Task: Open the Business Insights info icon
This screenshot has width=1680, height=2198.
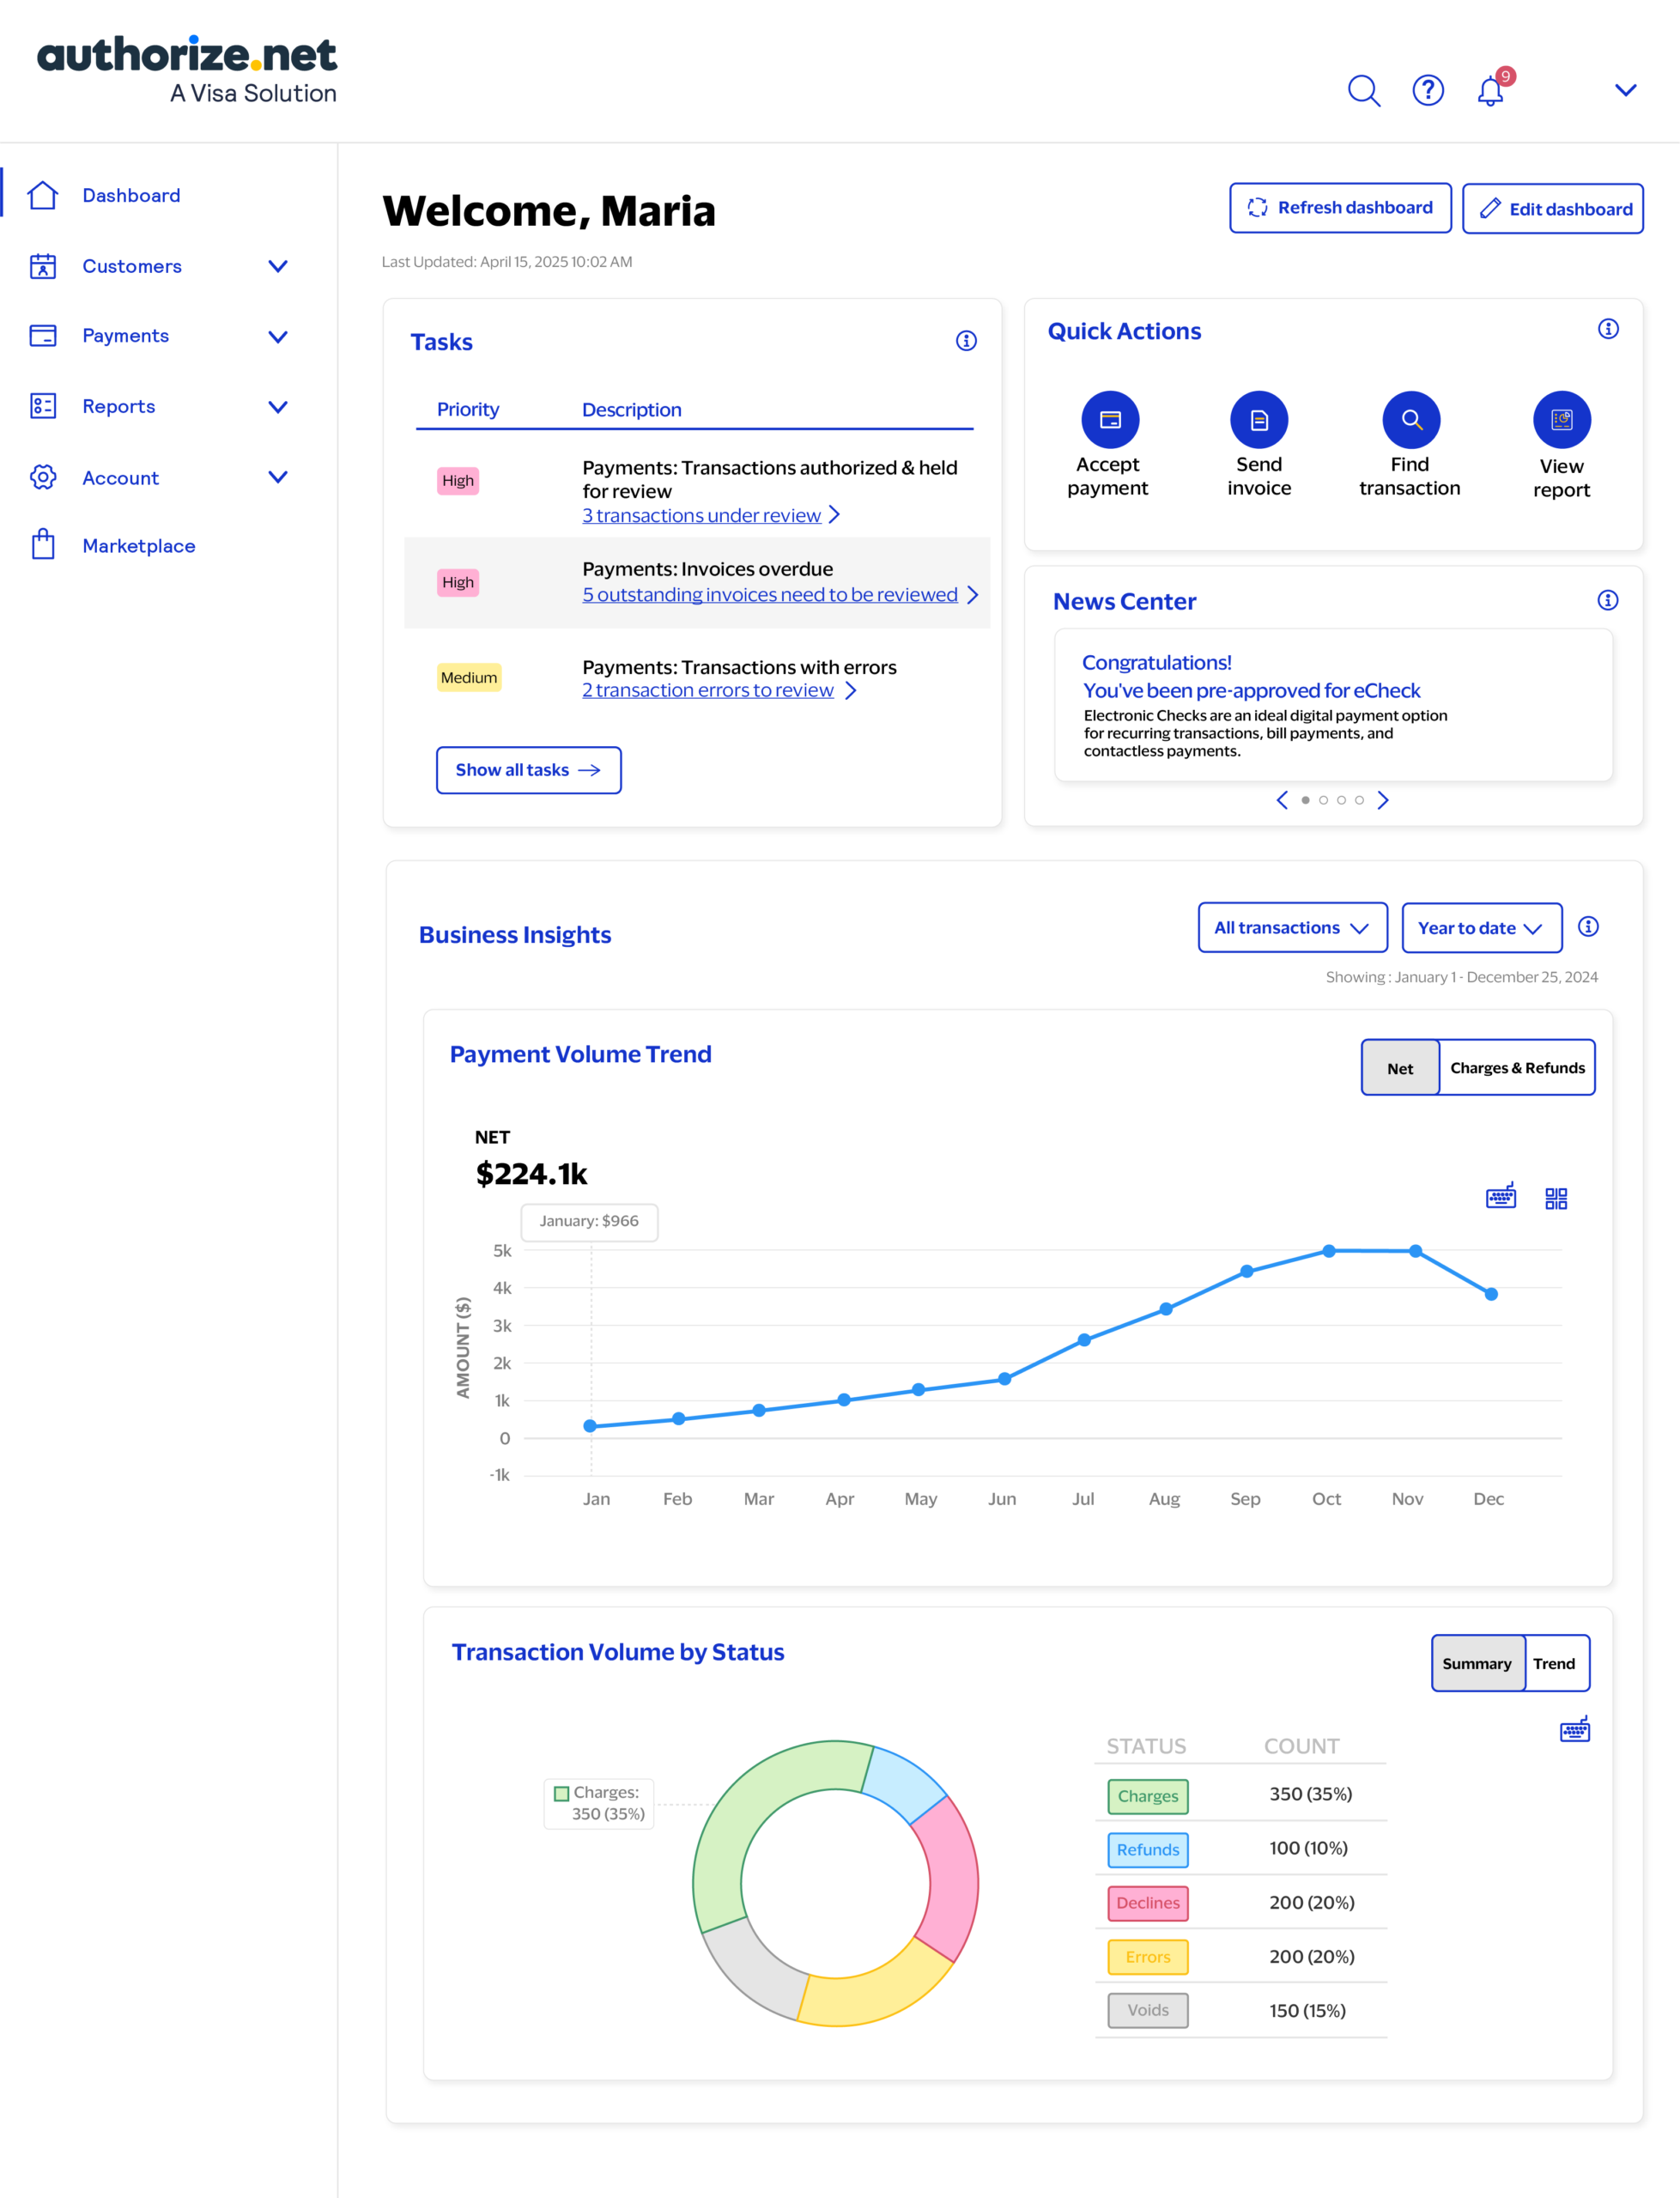Action: tap(1588, 927)
